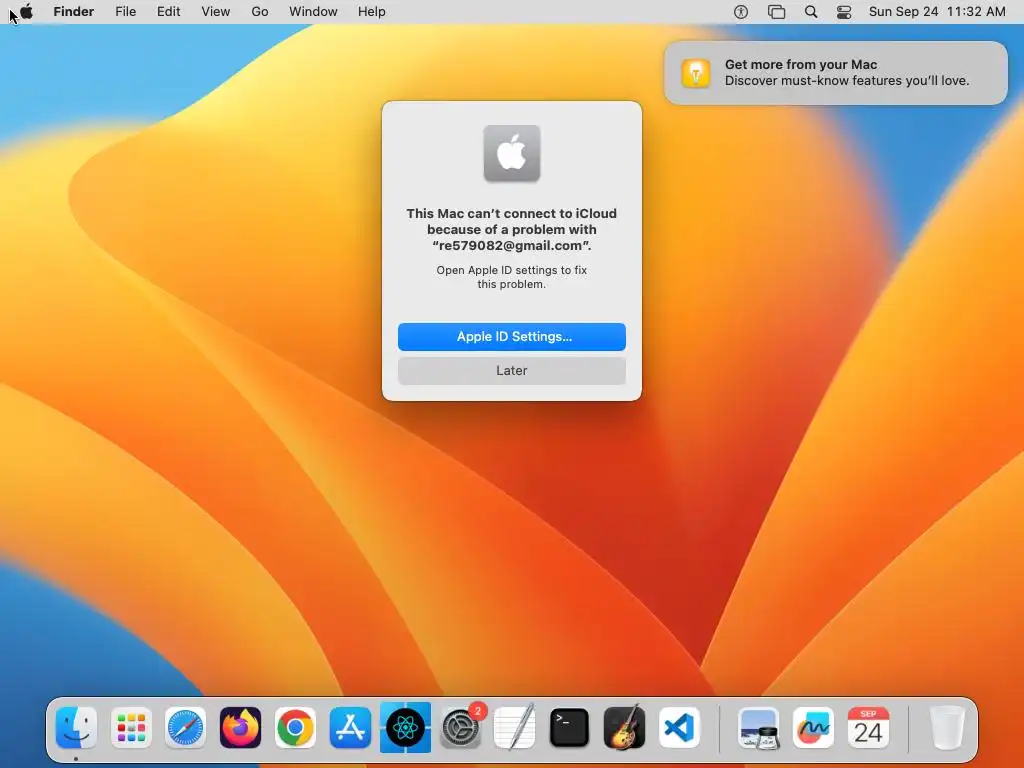Open the Help menu

tap(372, 11)
